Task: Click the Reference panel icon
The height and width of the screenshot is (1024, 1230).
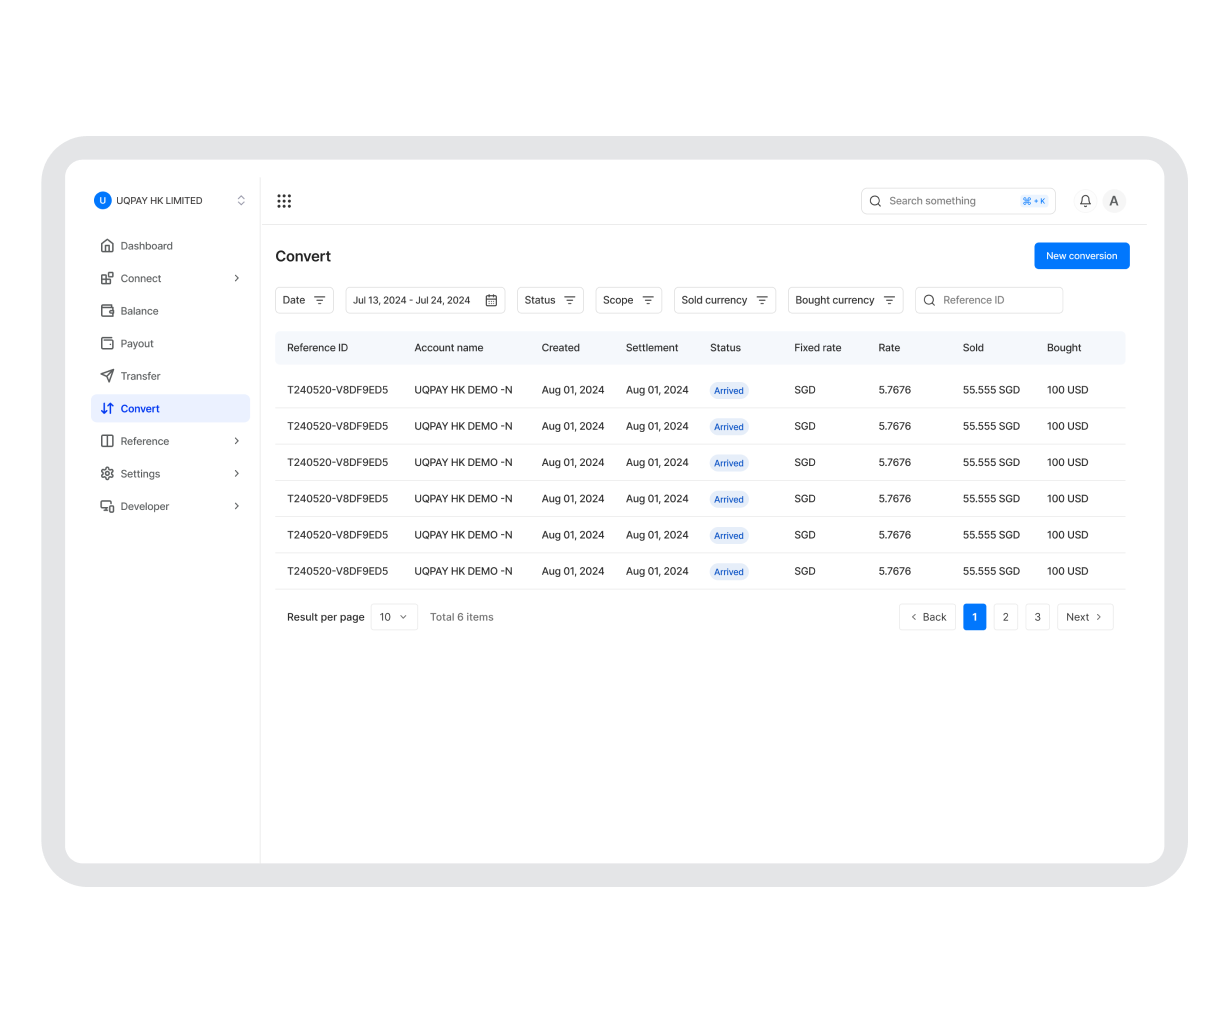Action: pyautogui.click(x=107, y=441)
